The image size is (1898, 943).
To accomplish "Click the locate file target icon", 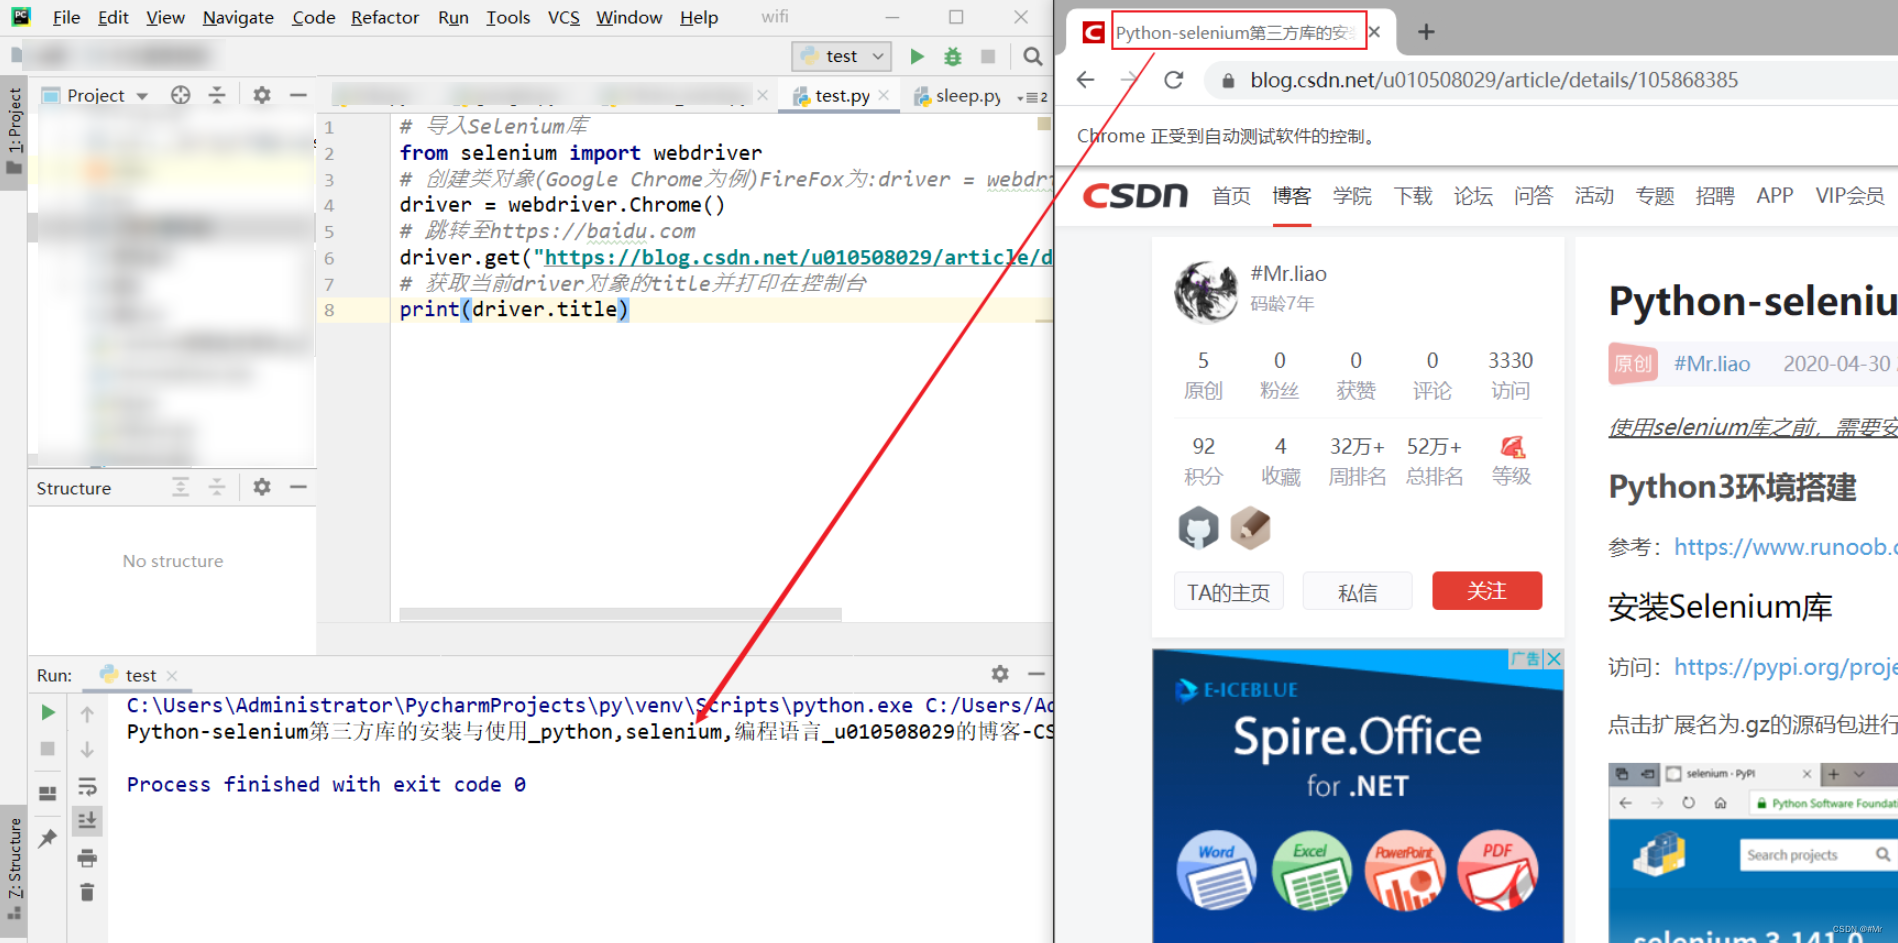I will pyautogui.click(x=180, y=95).
